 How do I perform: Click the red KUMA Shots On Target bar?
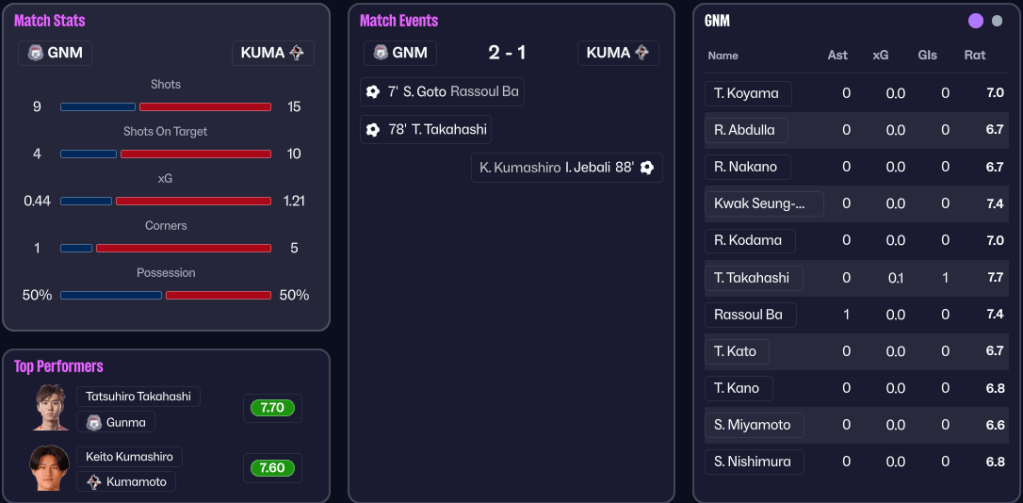coord(195,154)
